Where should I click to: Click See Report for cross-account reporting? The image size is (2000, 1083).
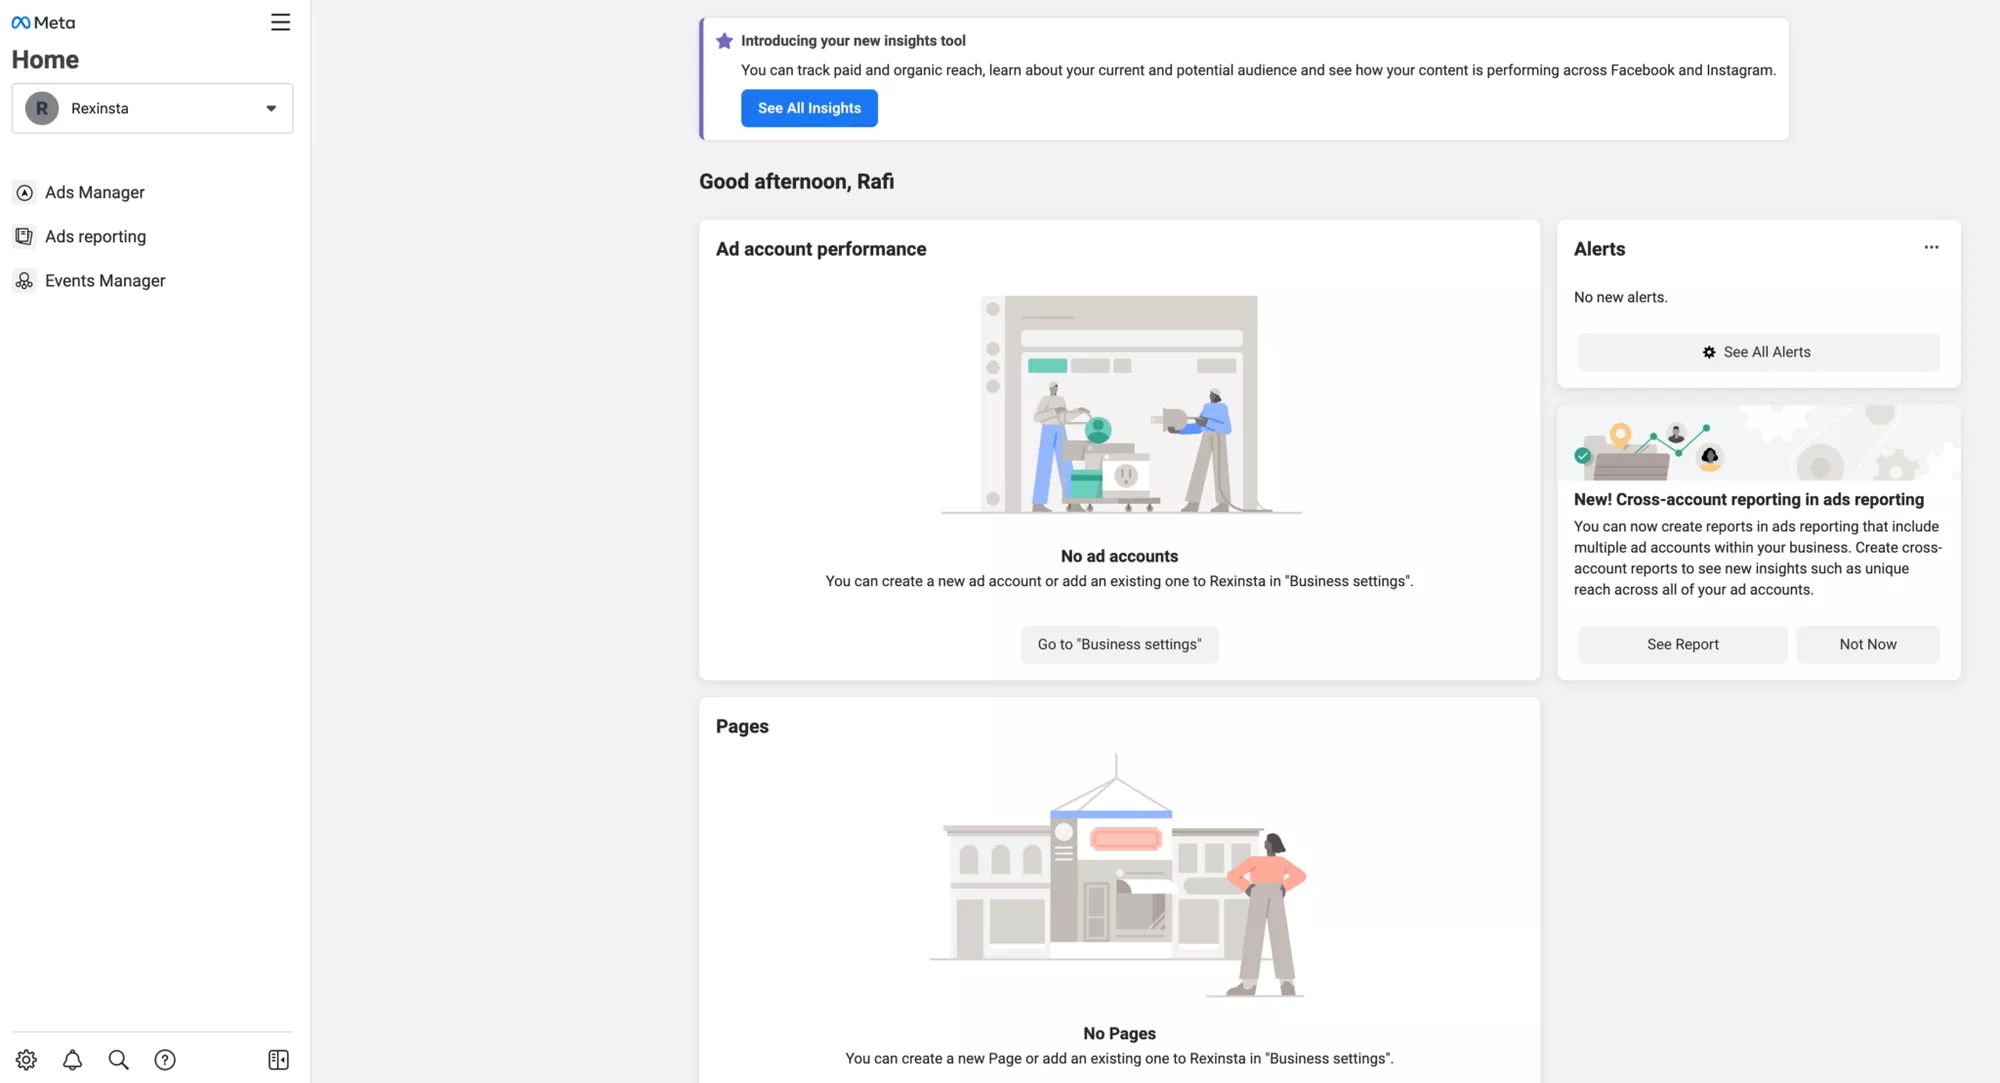click(x=1683, y=644)
